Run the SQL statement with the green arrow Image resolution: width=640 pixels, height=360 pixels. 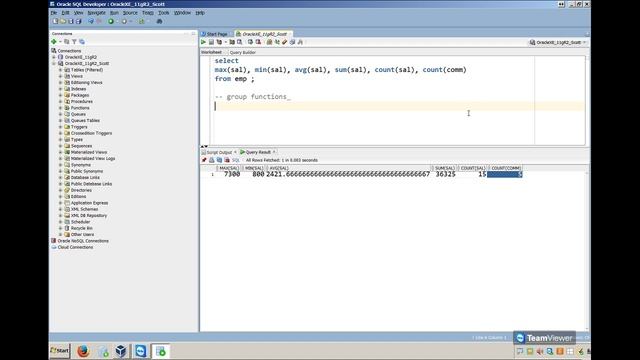203,42
